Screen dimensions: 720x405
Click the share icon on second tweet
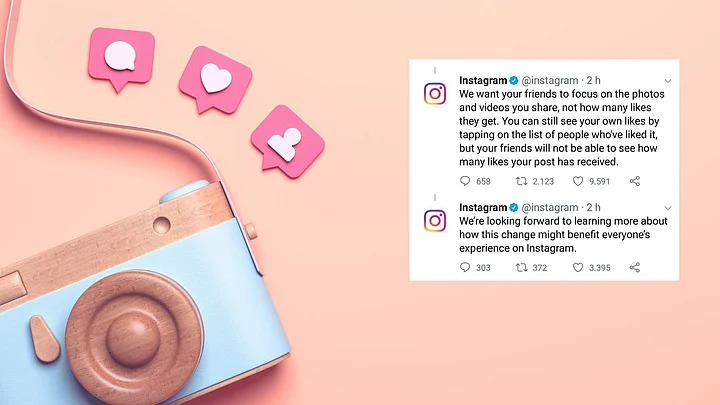(635, 267)
